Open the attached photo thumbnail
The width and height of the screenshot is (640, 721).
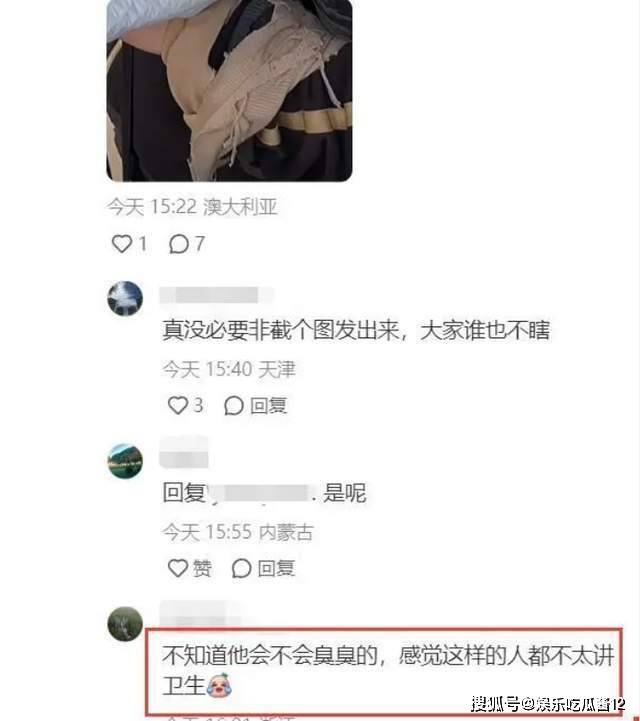[229, 90]
